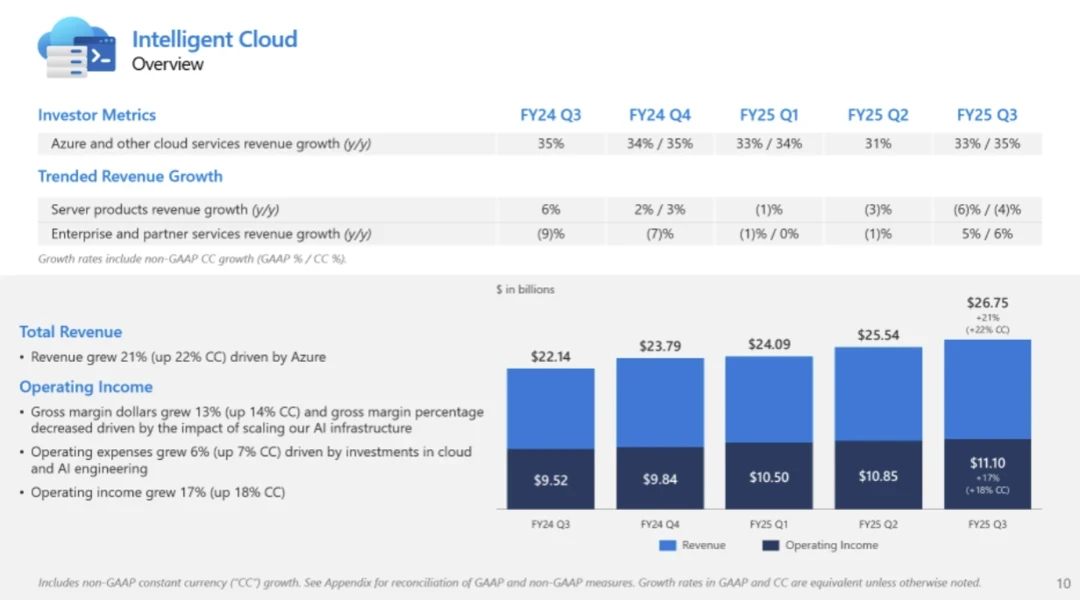Click the Operating Income heading on left
Viewport: 1080px width, 600px height.
click(86, 387)
